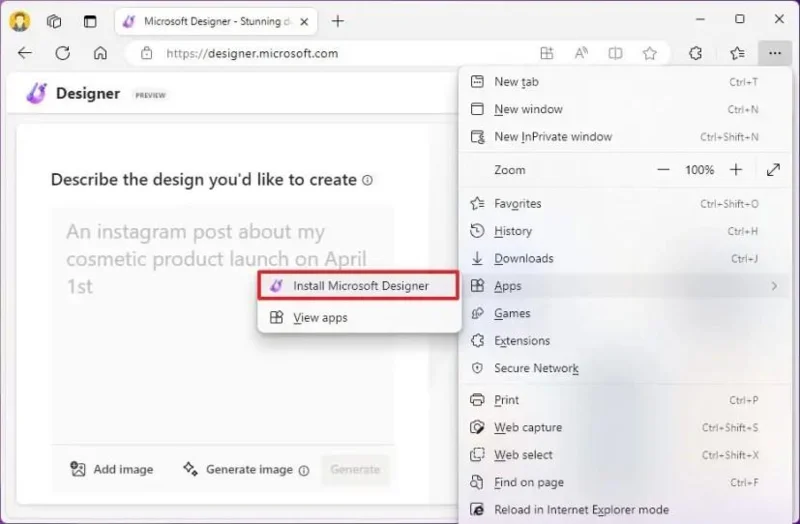Reload in Internet Explorer mode
This screenshot has width=800, height=524.
point(625,510)
